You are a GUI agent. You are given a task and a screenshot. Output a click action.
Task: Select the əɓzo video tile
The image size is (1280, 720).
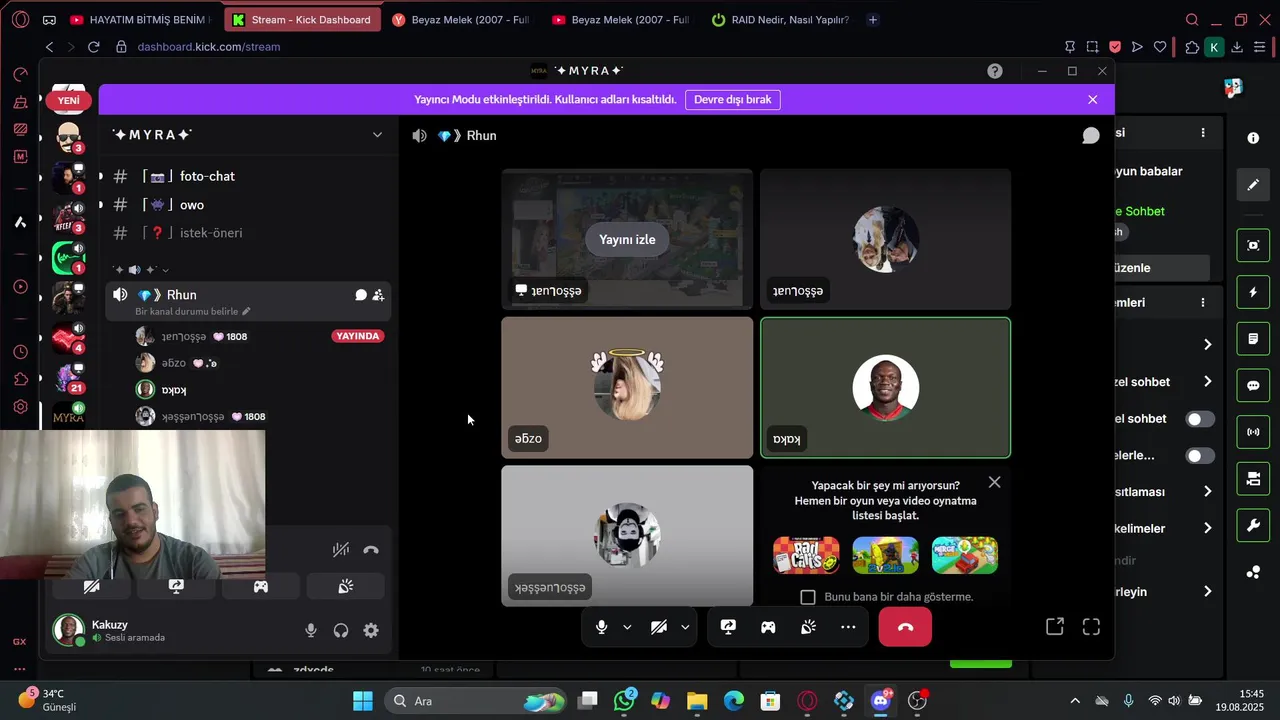pos(627,388)
